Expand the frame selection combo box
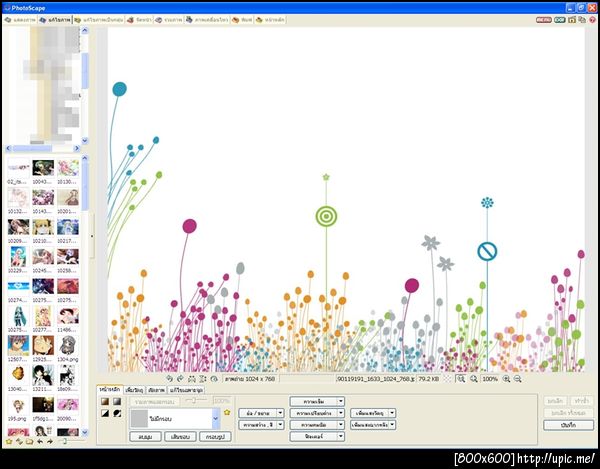Screen dimensions: 600x469 [x=215, y=419]
